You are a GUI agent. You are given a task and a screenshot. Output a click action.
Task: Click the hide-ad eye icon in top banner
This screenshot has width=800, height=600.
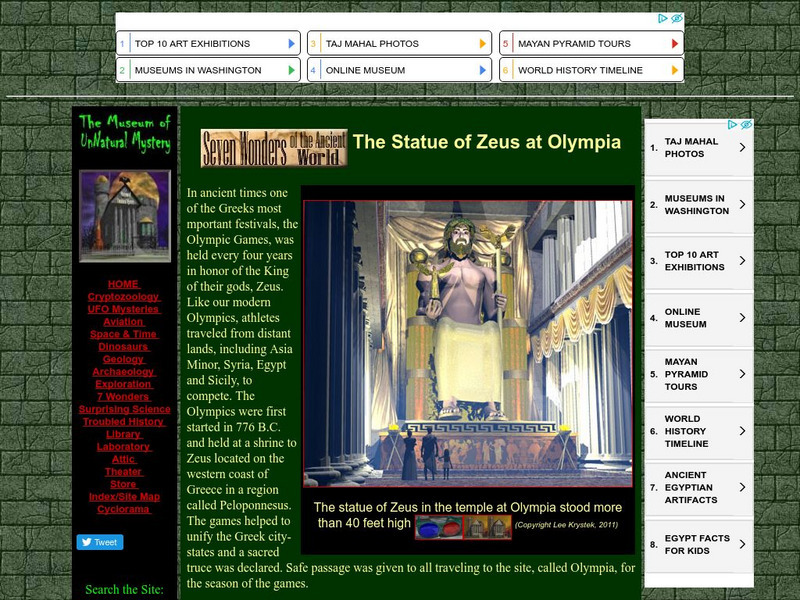pyautogui.click(x=677, y=18)
